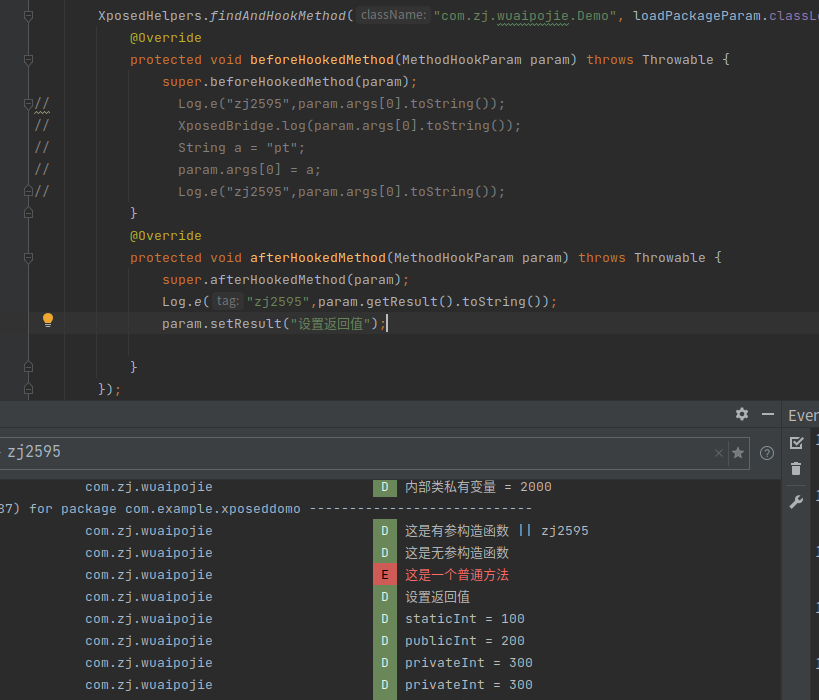Open the Event Log panel title
The image size is (819, 700).
point(803,416)
